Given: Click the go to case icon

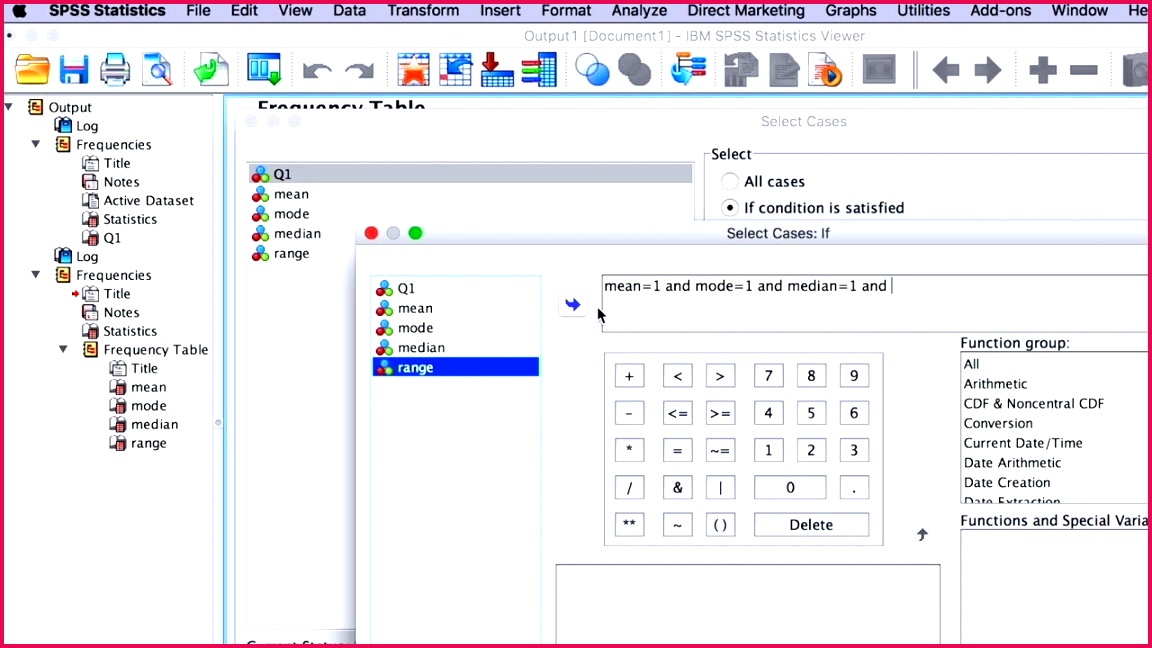Looking at the screenshot, I should click(456, 71).
